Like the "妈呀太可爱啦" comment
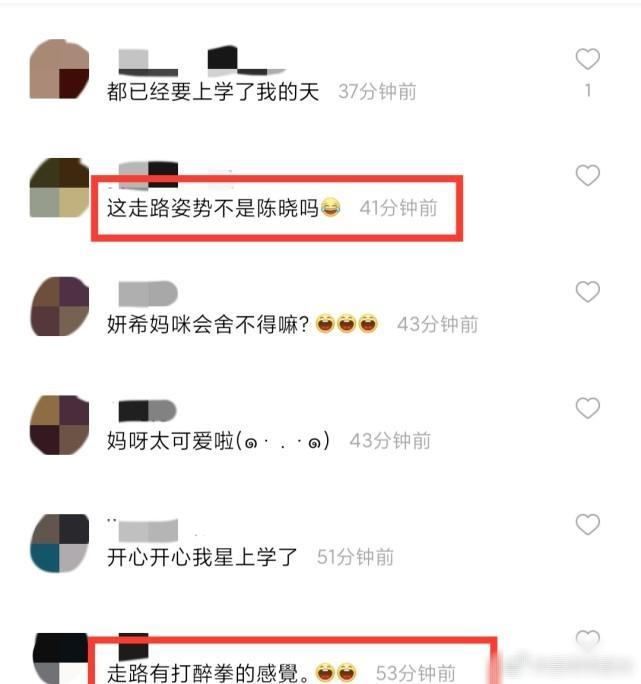The height and width of the screenshot is (684, 641). (588, 408)
